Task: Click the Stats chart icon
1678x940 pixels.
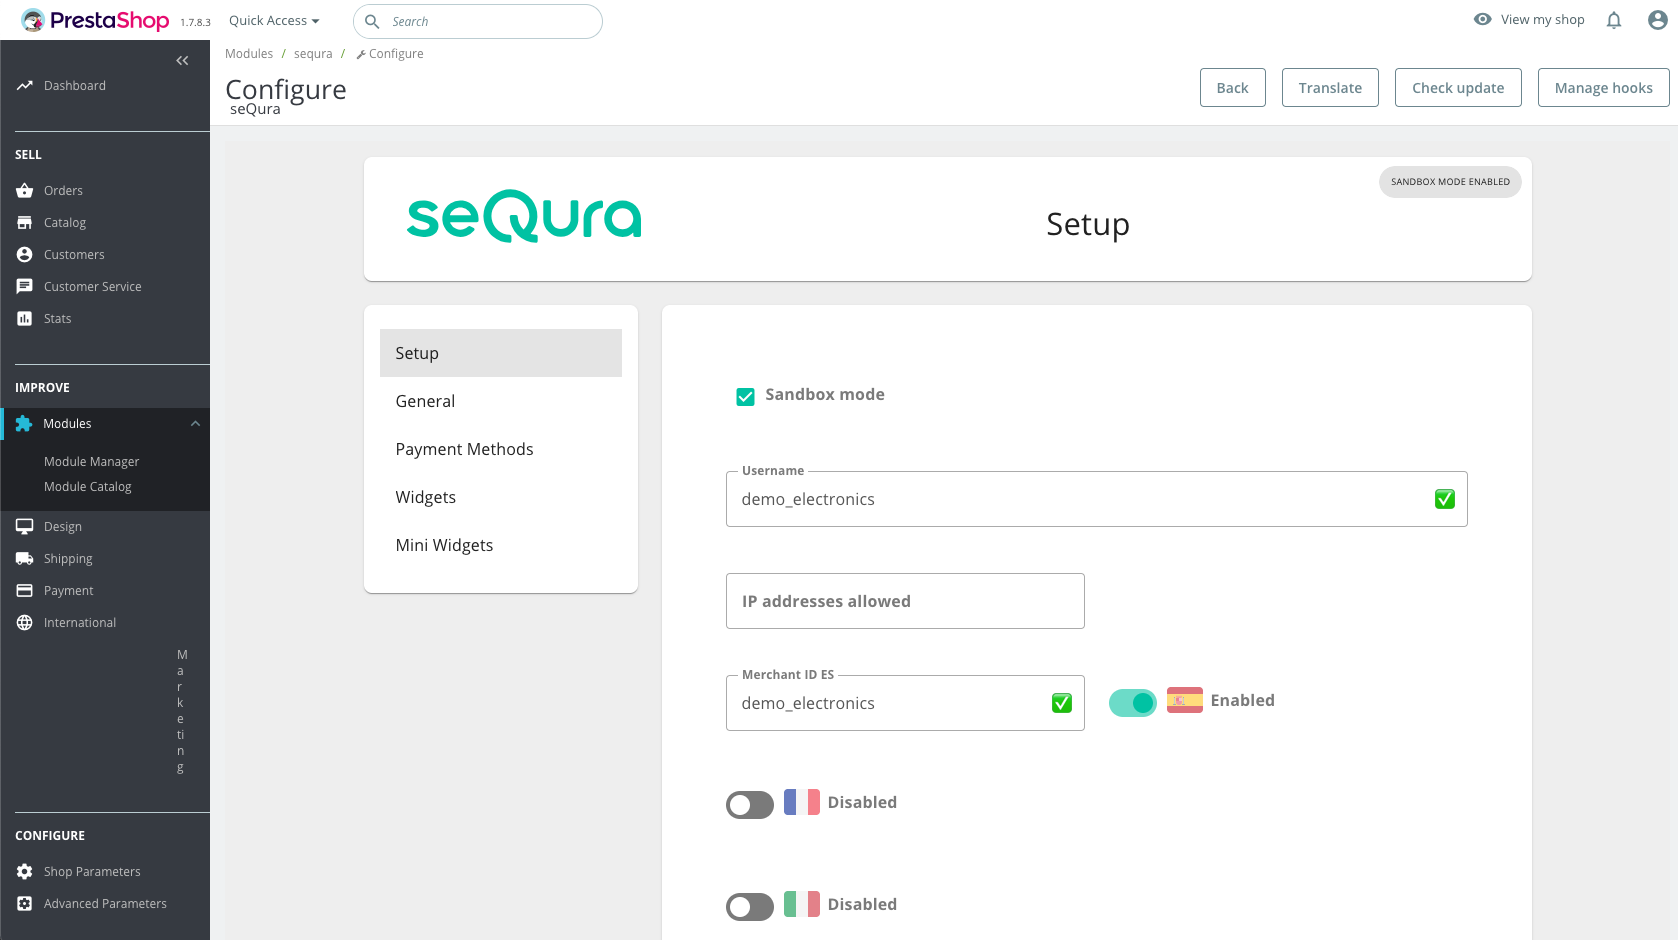Action: pos(25,318)
